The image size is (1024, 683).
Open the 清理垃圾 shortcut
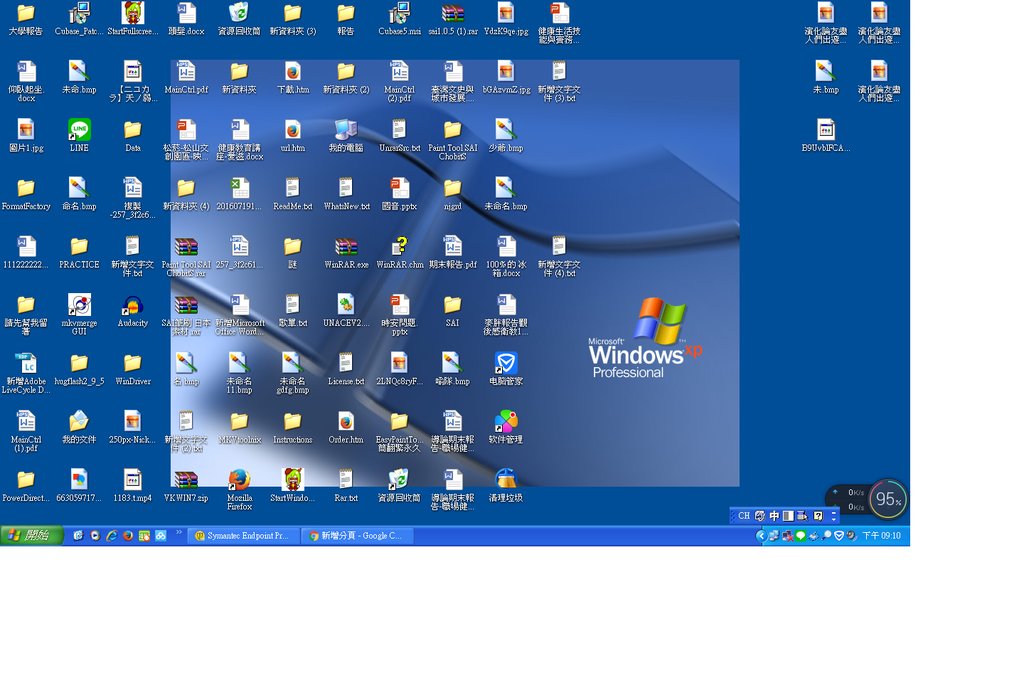click(x=506, y=485)
